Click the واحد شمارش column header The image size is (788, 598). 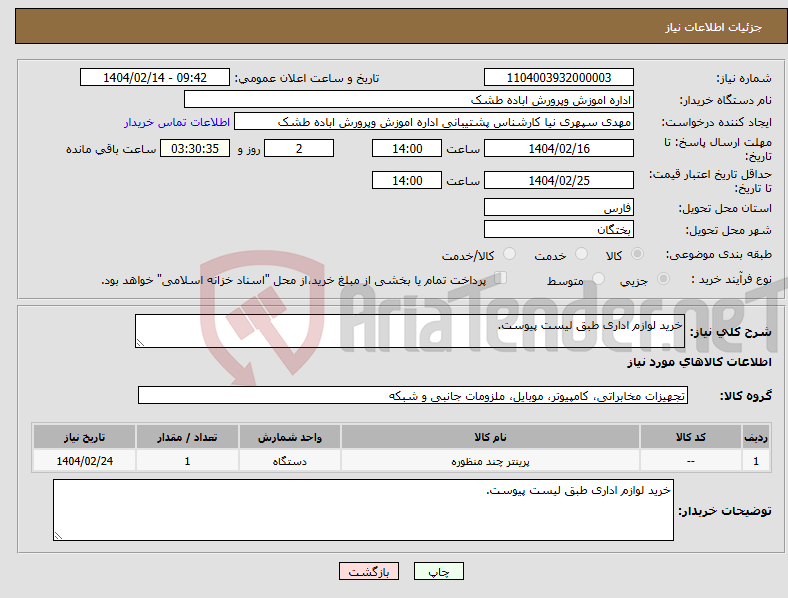click(290, 437)
